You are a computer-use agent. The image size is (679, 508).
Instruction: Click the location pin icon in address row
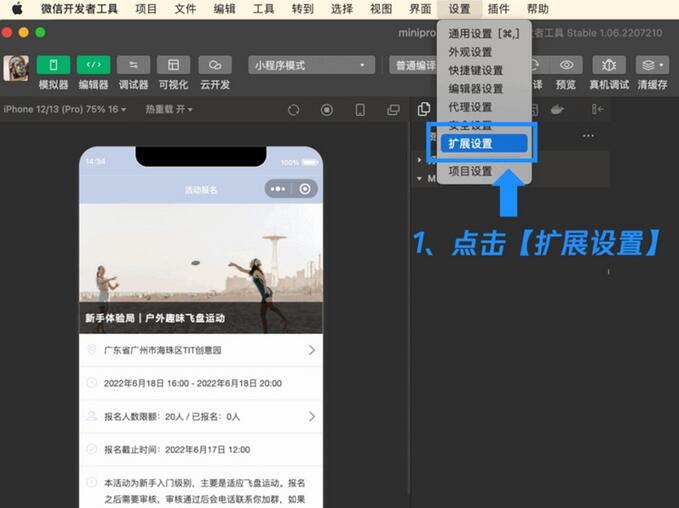[x=91, y=349]
